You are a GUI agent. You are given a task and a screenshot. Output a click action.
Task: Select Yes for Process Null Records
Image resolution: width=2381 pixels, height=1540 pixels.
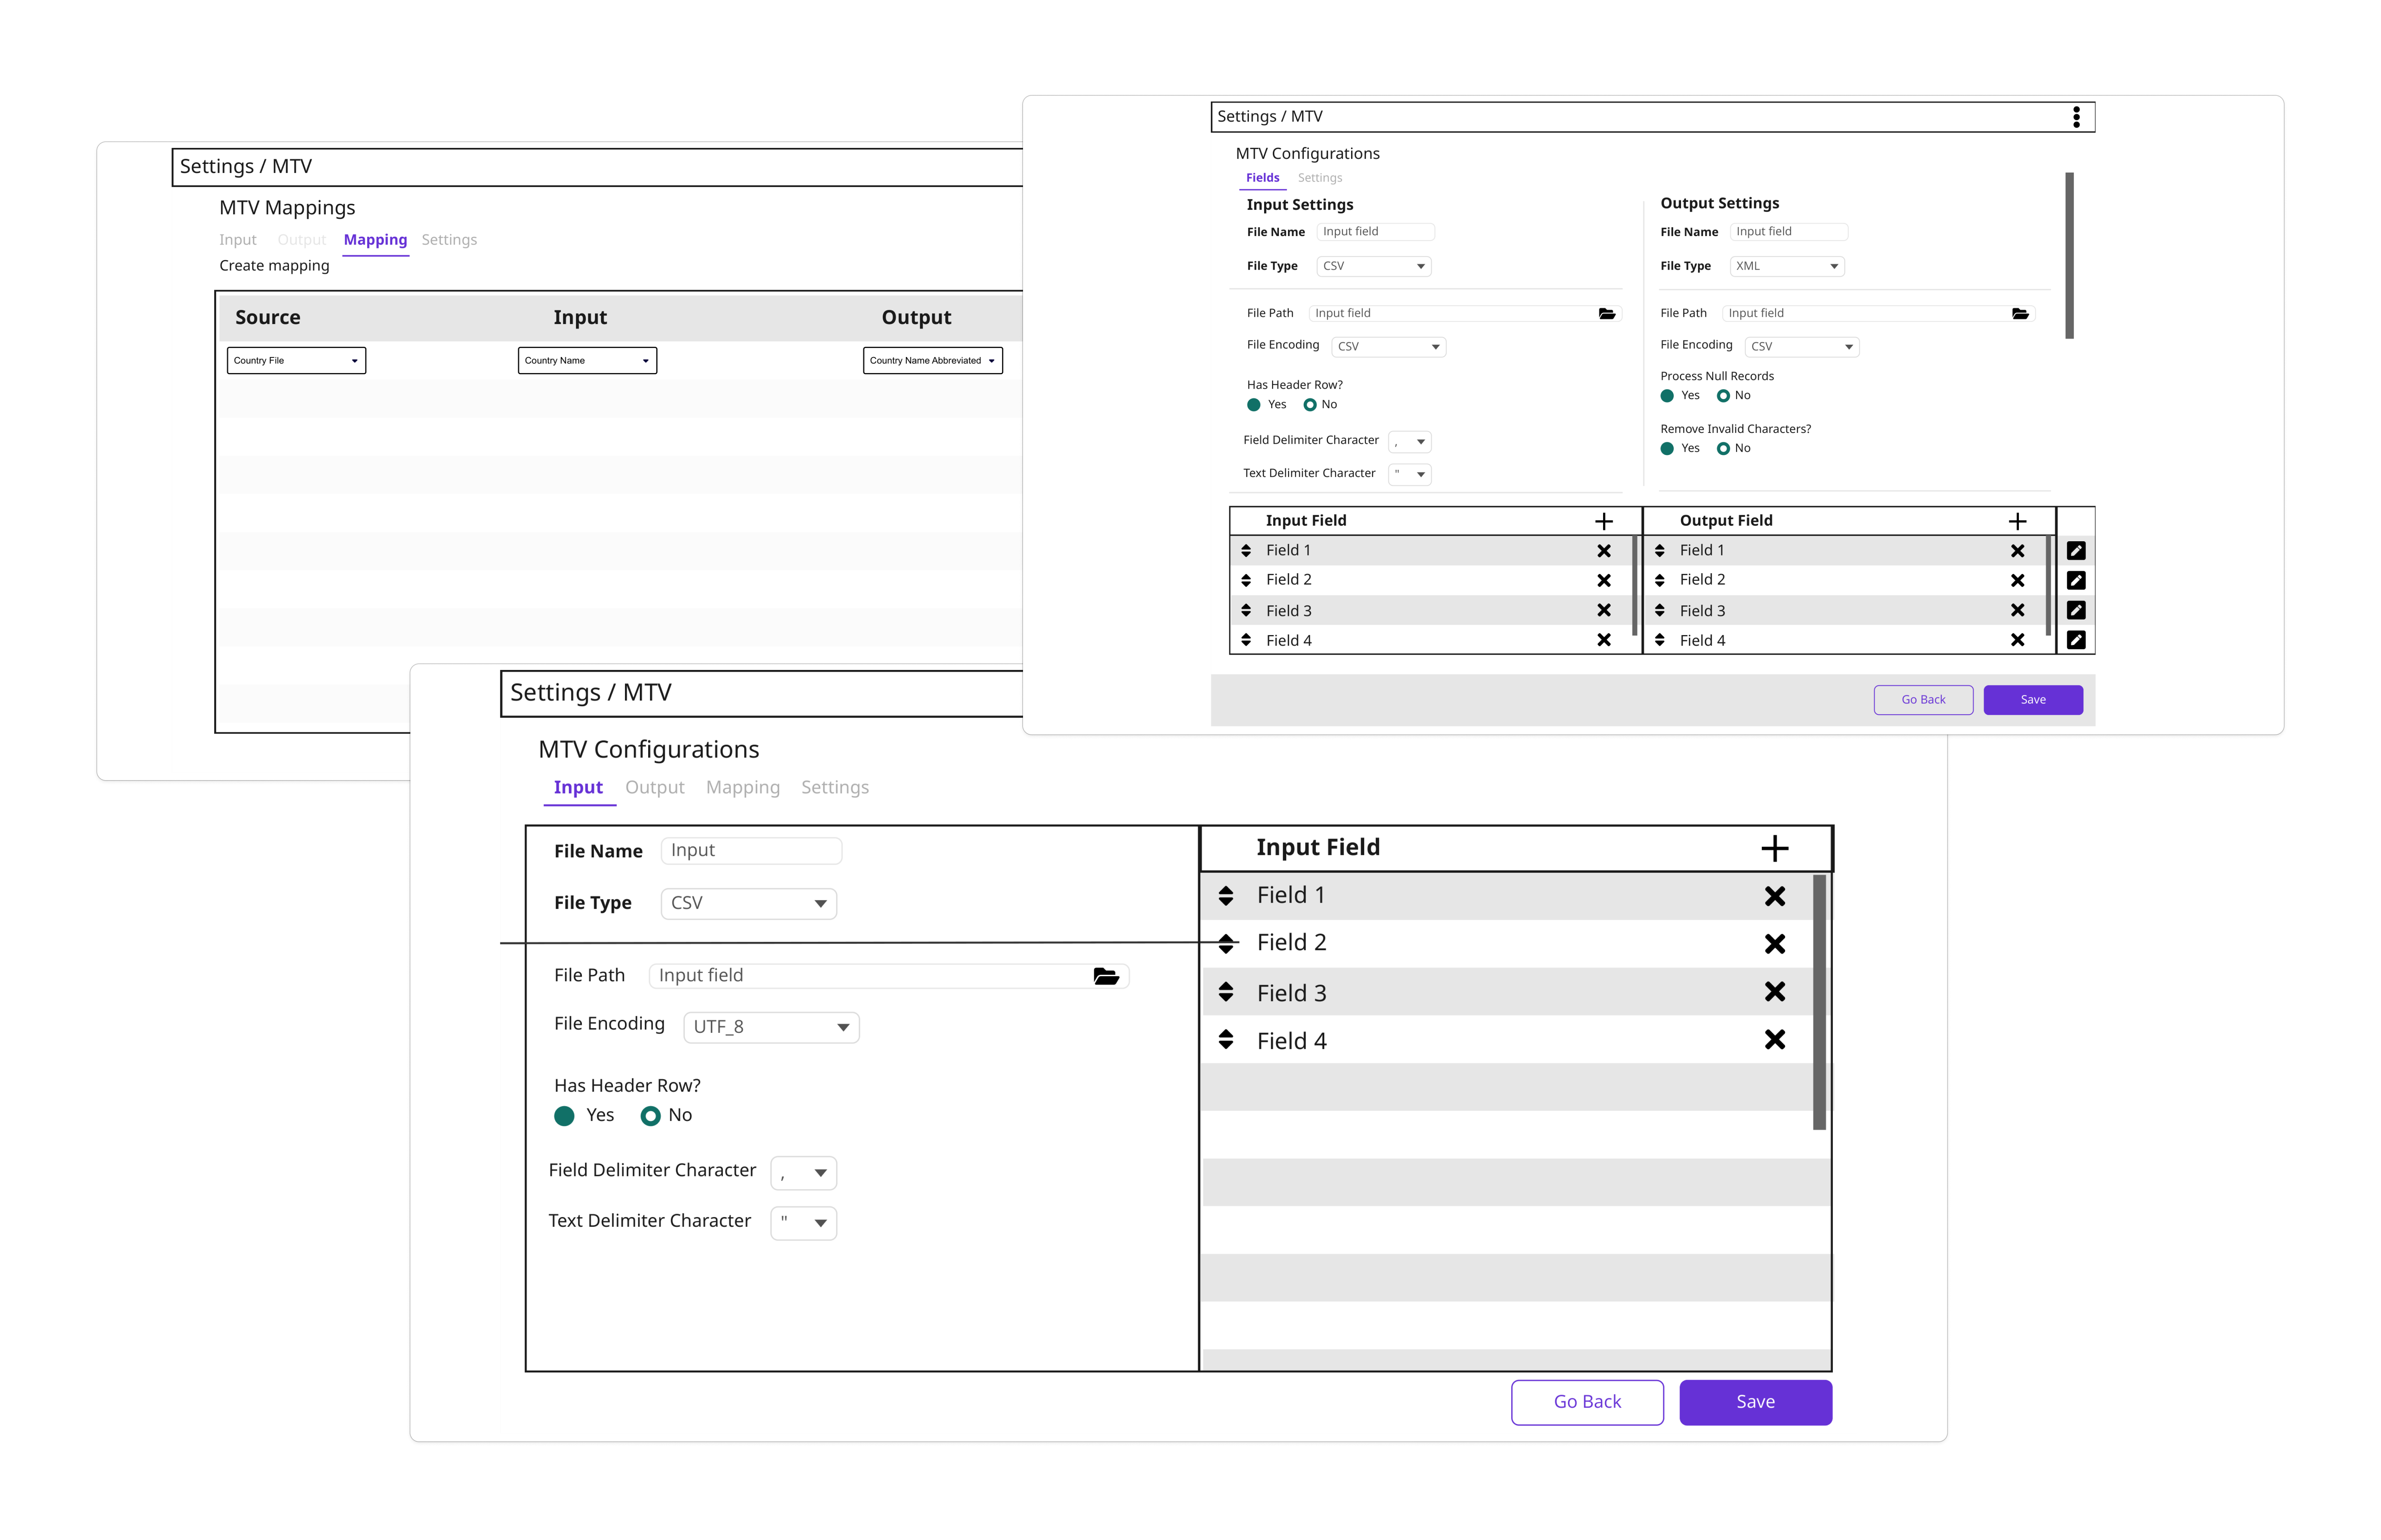click(x=1667, y=396)
